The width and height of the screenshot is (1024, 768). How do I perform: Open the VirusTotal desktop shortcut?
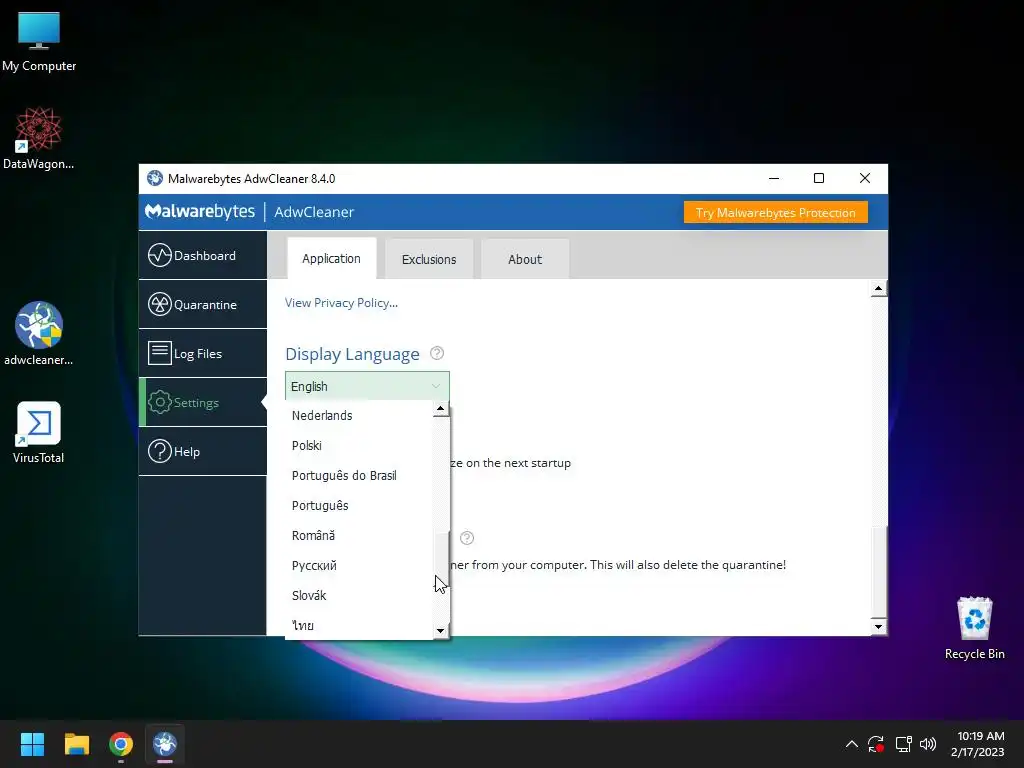point(39,432)
